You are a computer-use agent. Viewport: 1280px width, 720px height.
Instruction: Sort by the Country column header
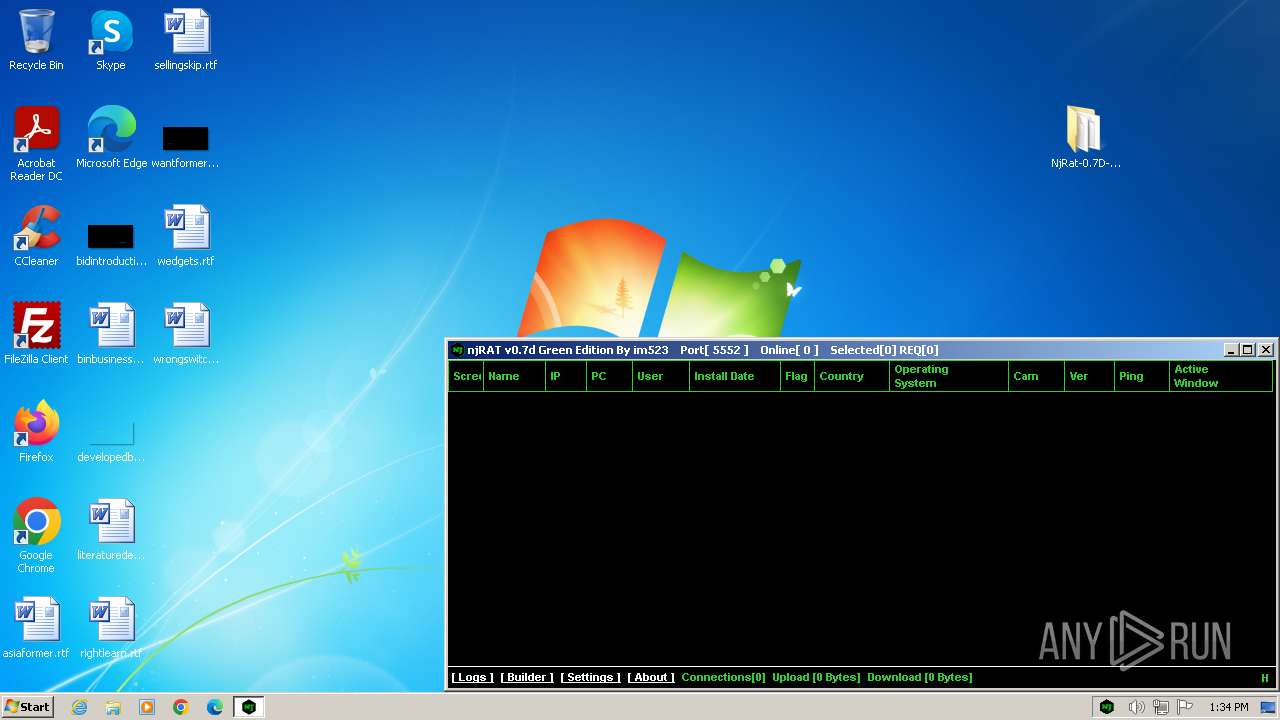click(x=852, y=376)
